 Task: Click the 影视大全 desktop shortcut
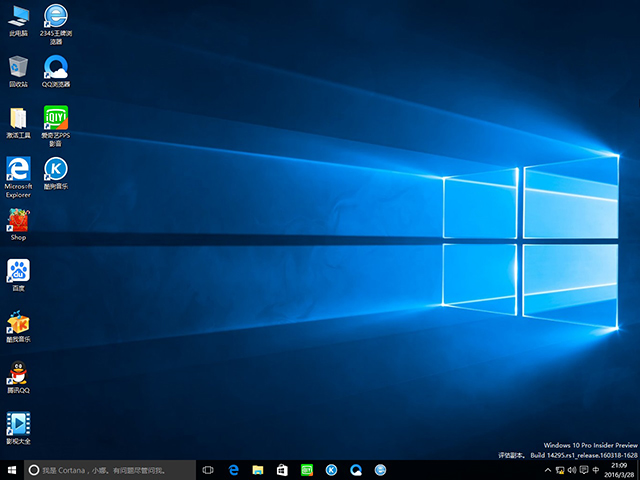[x=18, y=424]
